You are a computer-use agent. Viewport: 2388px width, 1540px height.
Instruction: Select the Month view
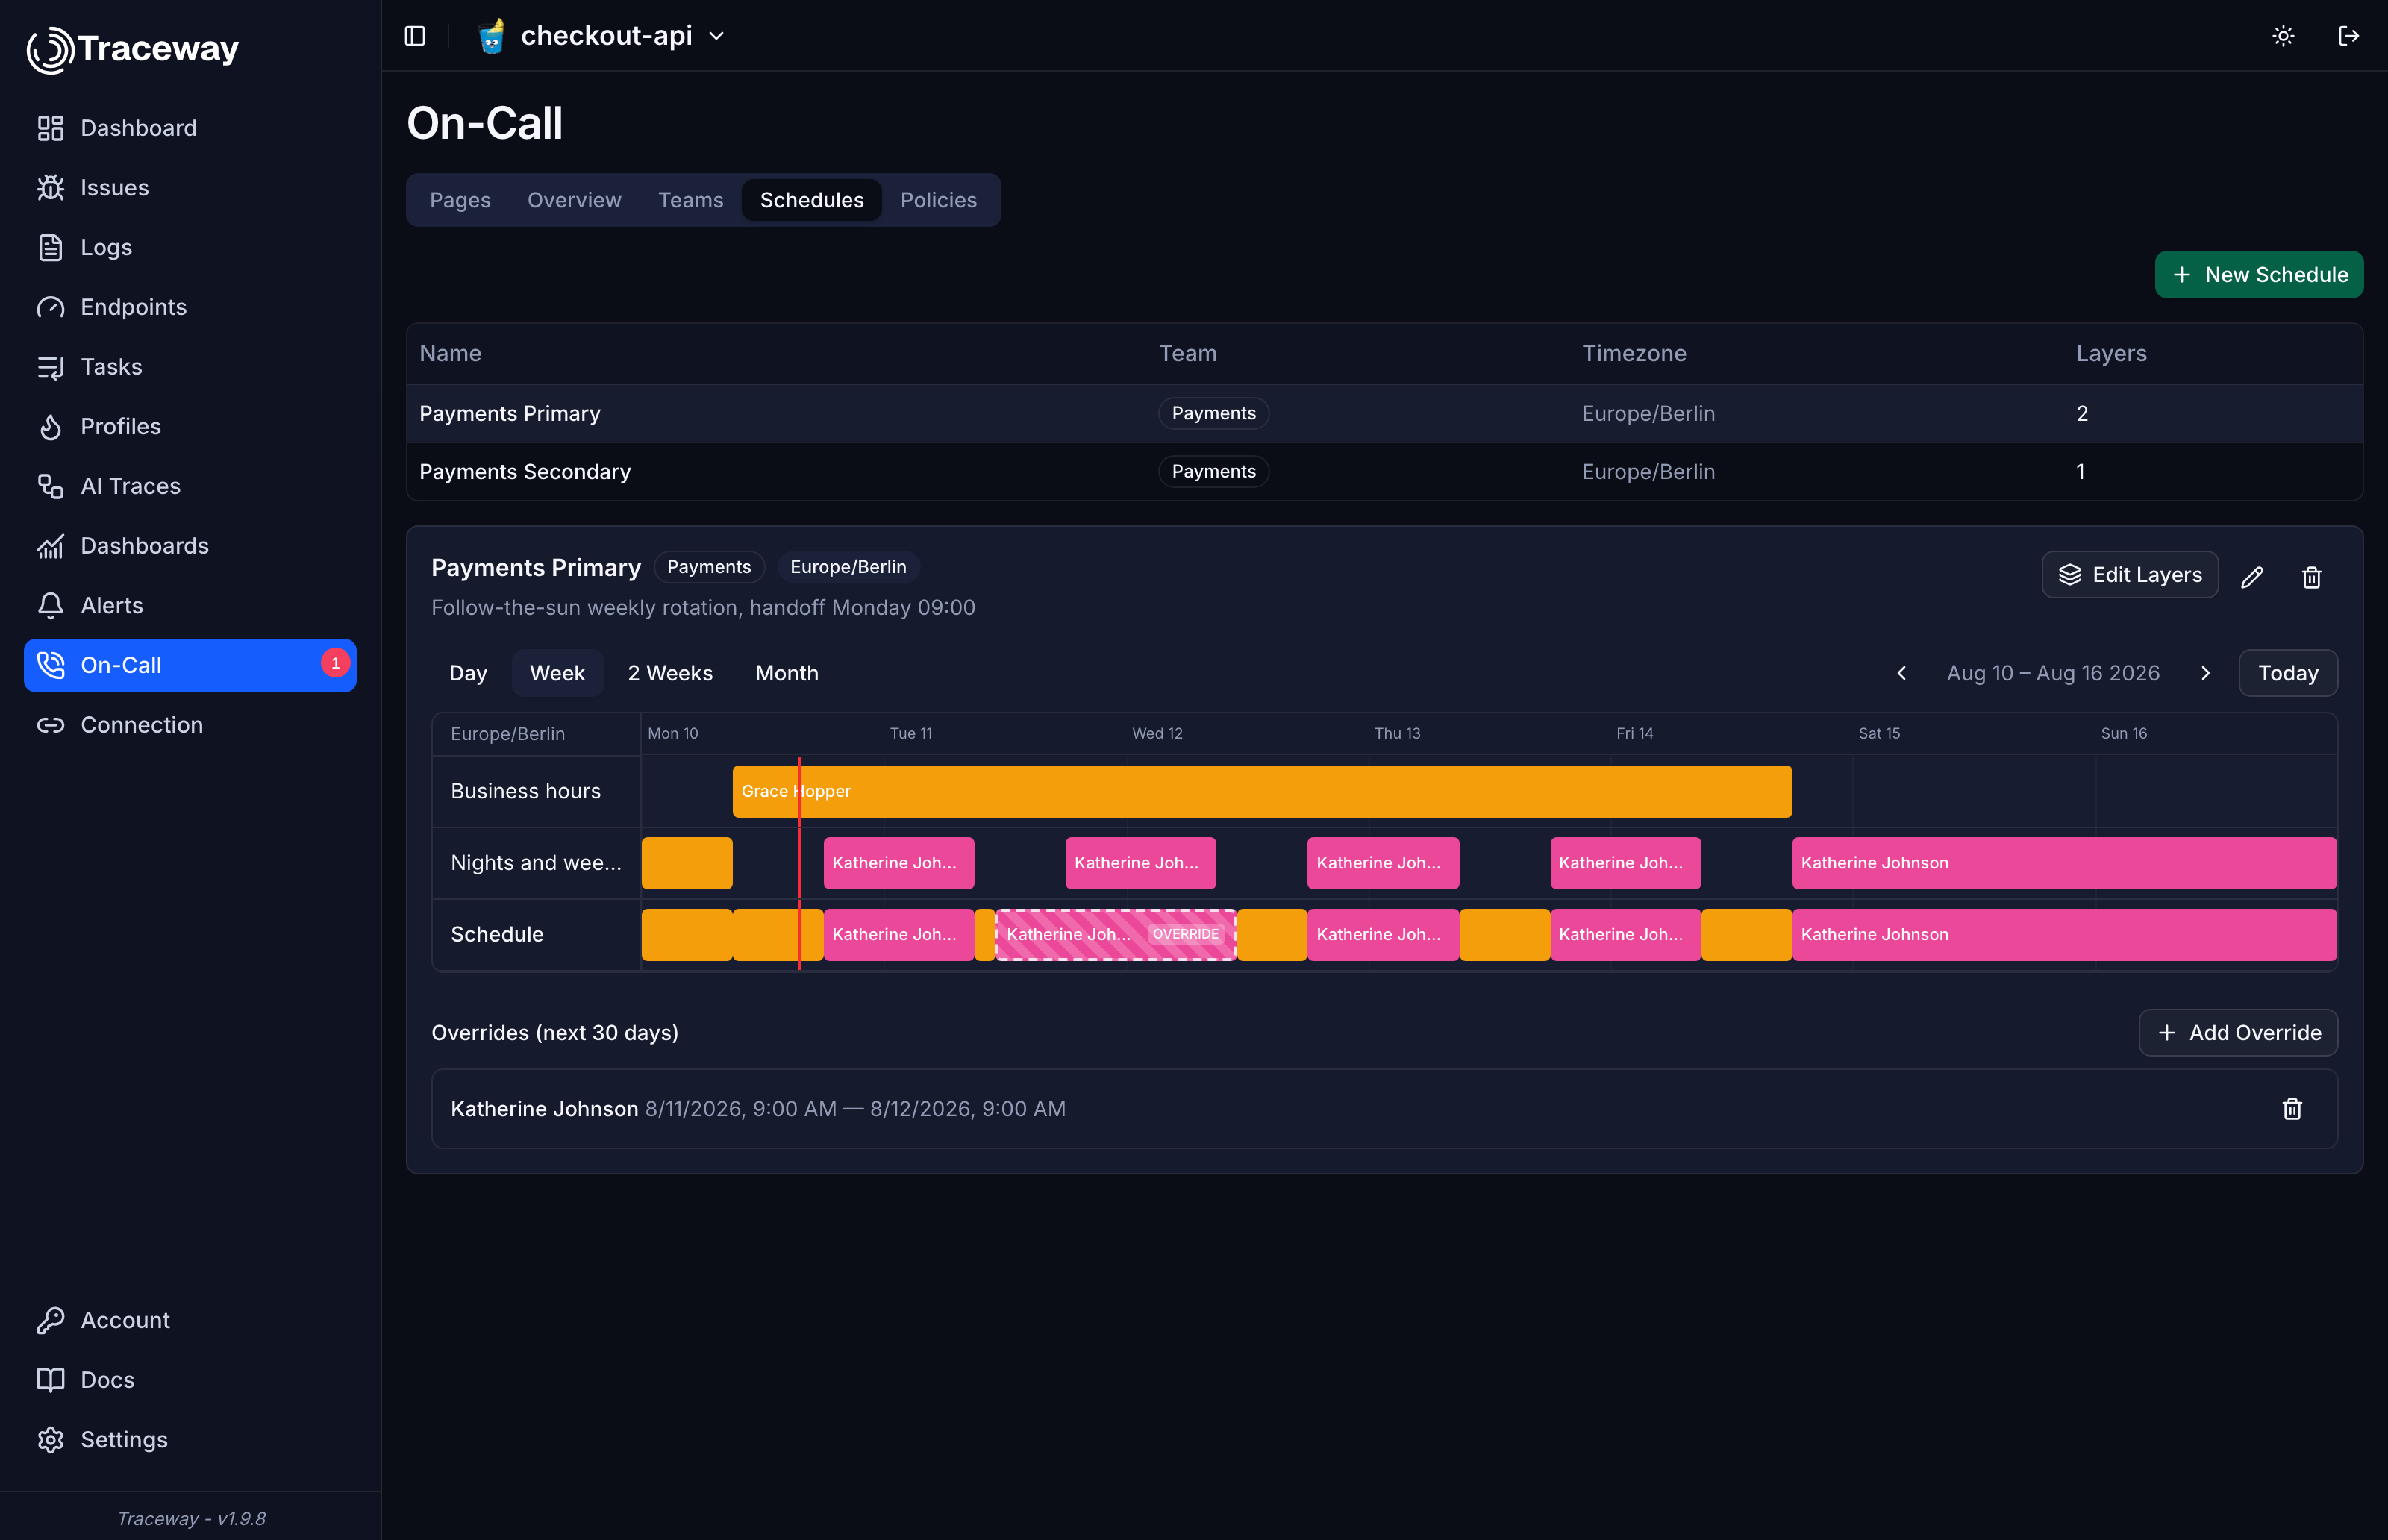786,673
